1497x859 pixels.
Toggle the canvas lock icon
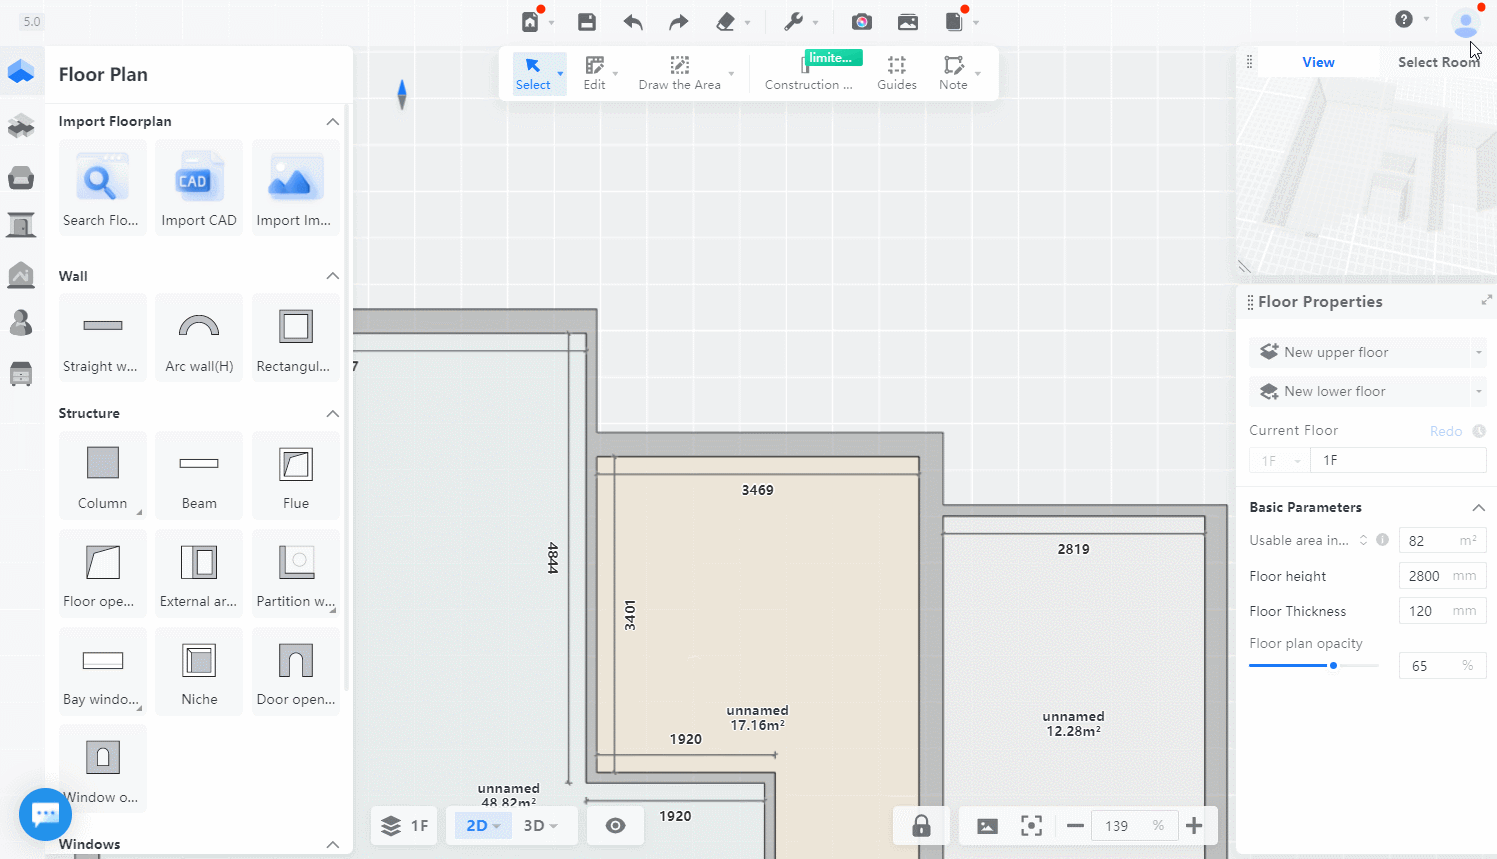click(x=921, y=825)
